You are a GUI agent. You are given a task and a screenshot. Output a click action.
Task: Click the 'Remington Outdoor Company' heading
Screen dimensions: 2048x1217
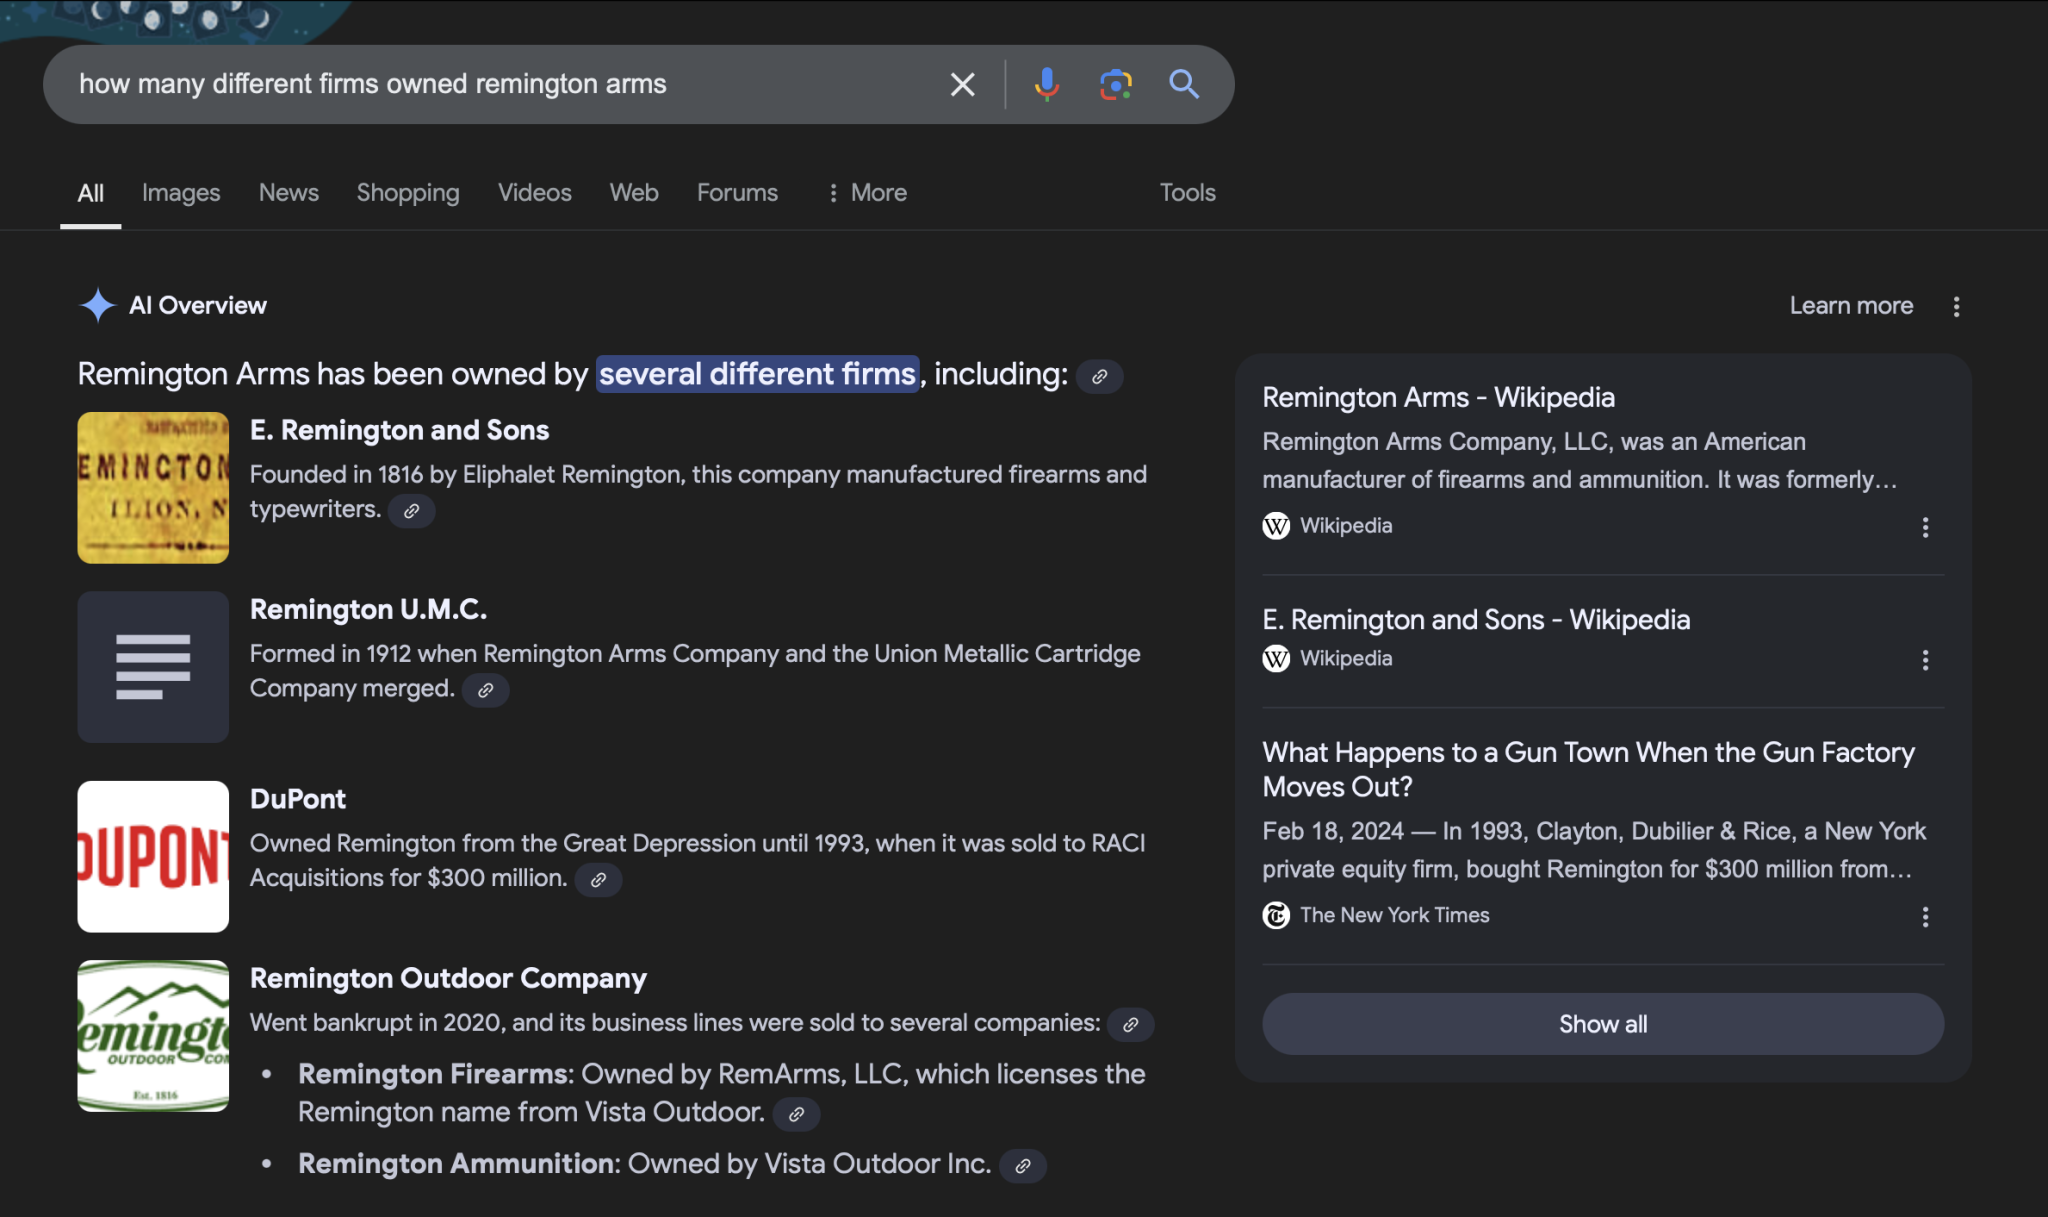448,979
